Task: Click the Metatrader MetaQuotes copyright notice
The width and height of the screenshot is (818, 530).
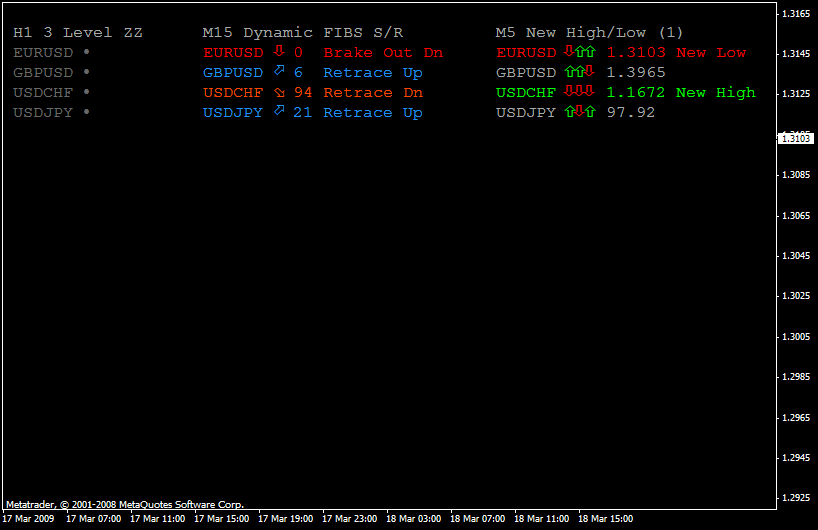Action: point(125,504)
